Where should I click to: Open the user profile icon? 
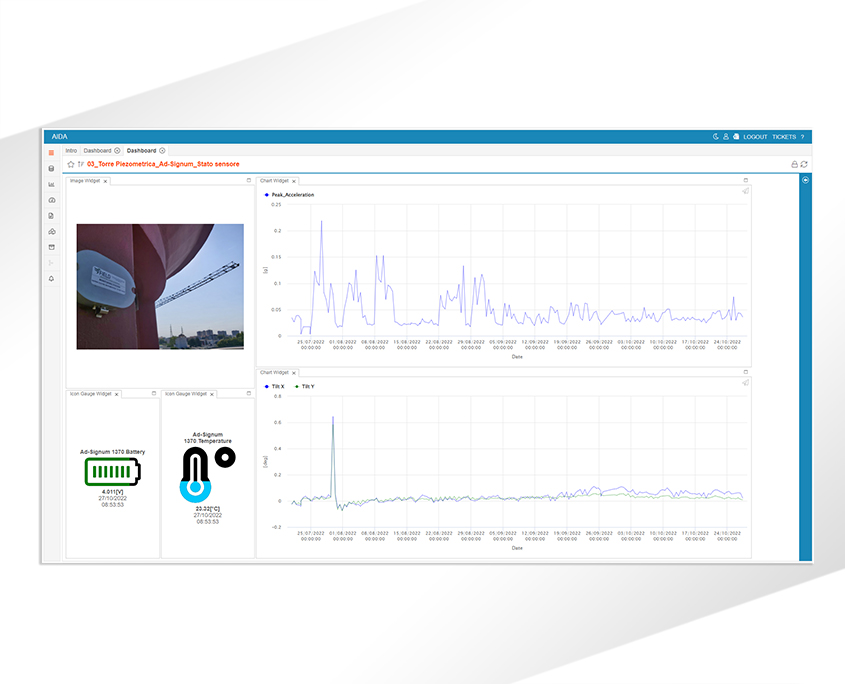click(726, 136)
